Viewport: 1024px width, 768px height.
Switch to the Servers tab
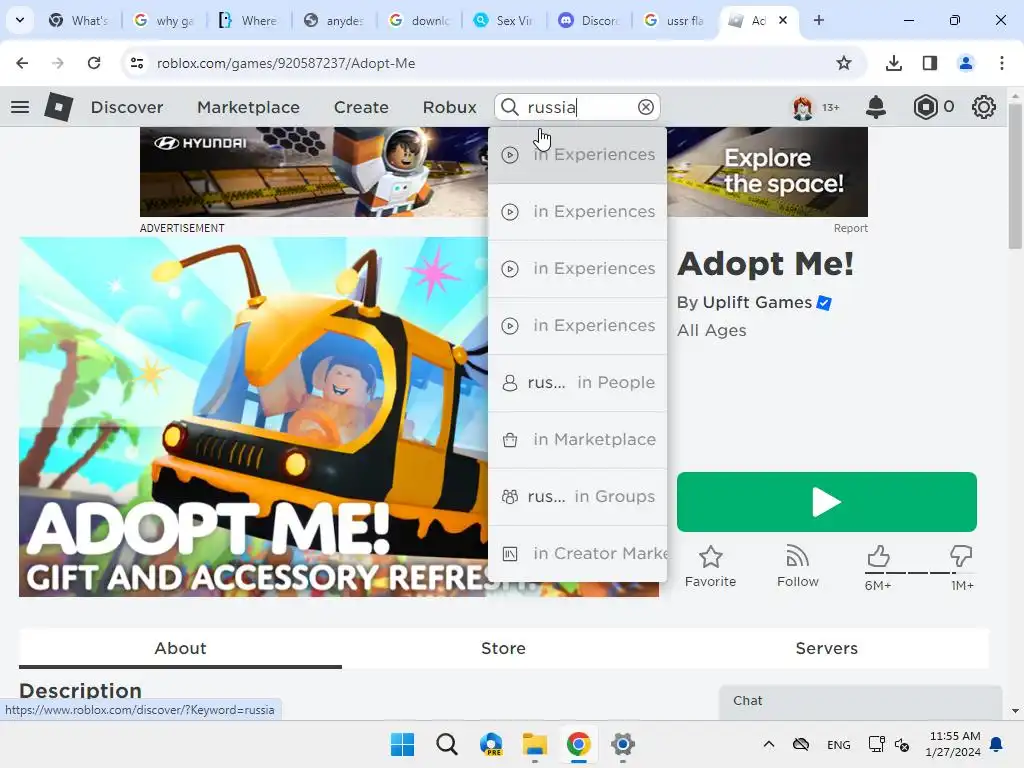click(826, 648)
